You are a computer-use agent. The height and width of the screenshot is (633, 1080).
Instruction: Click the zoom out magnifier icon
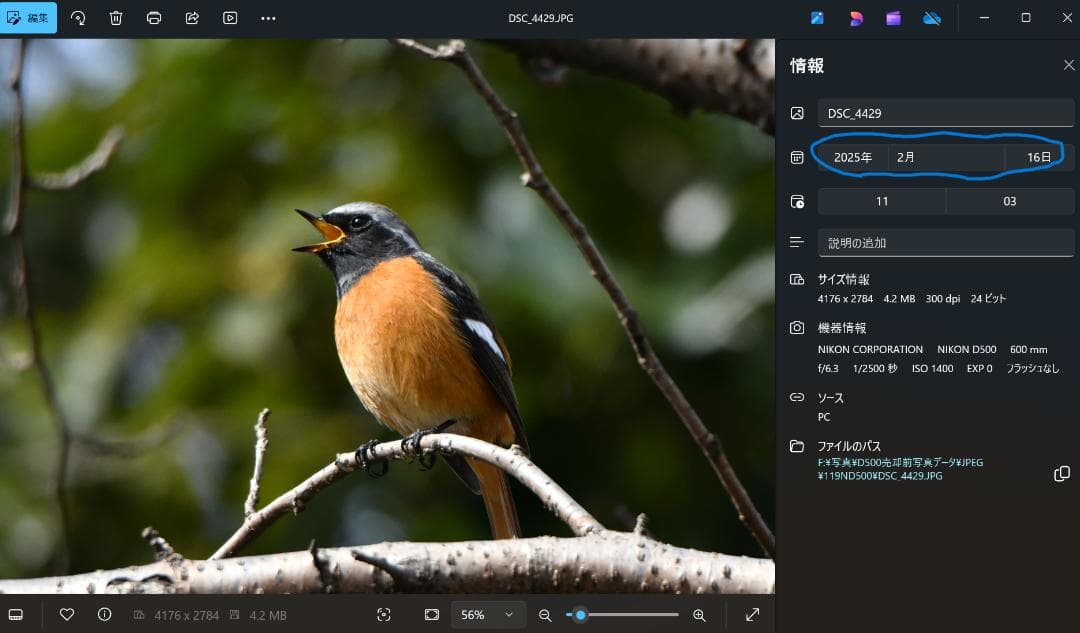point(545,615)
